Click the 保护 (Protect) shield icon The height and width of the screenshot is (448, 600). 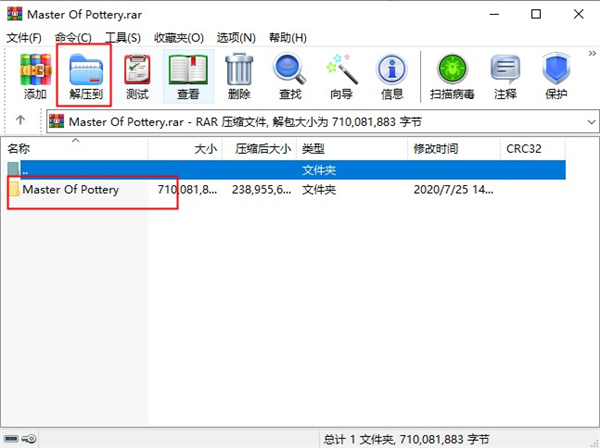(x=556, y=77)
